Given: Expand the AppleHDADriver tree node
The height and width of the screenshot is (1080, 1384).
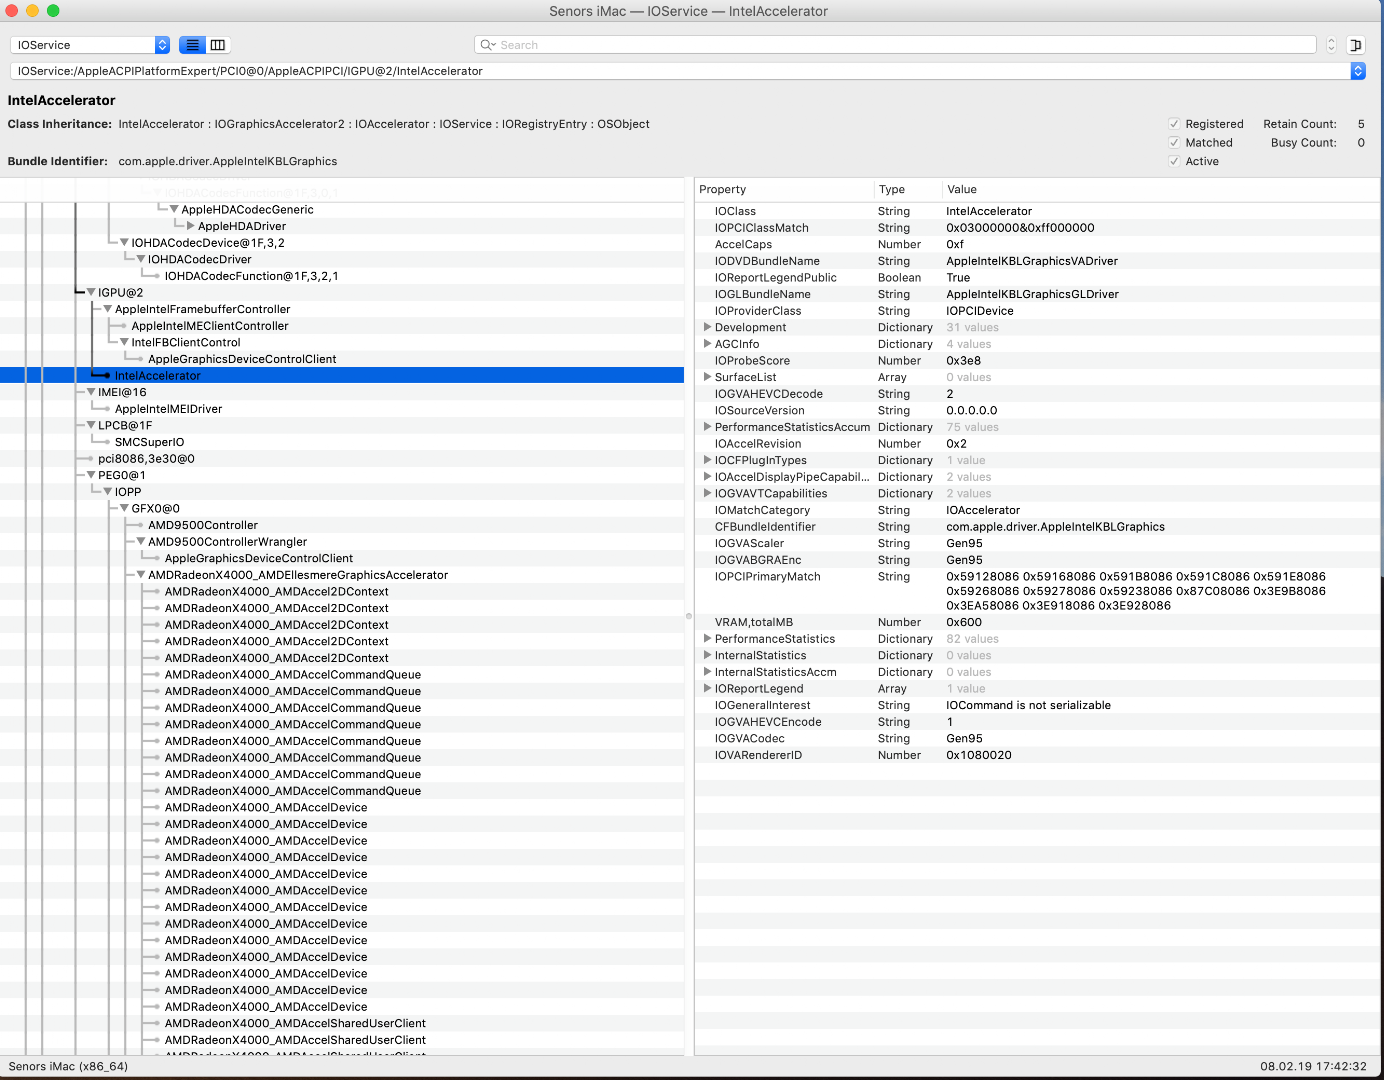Looking at the screenshot, I should (191, 226).
